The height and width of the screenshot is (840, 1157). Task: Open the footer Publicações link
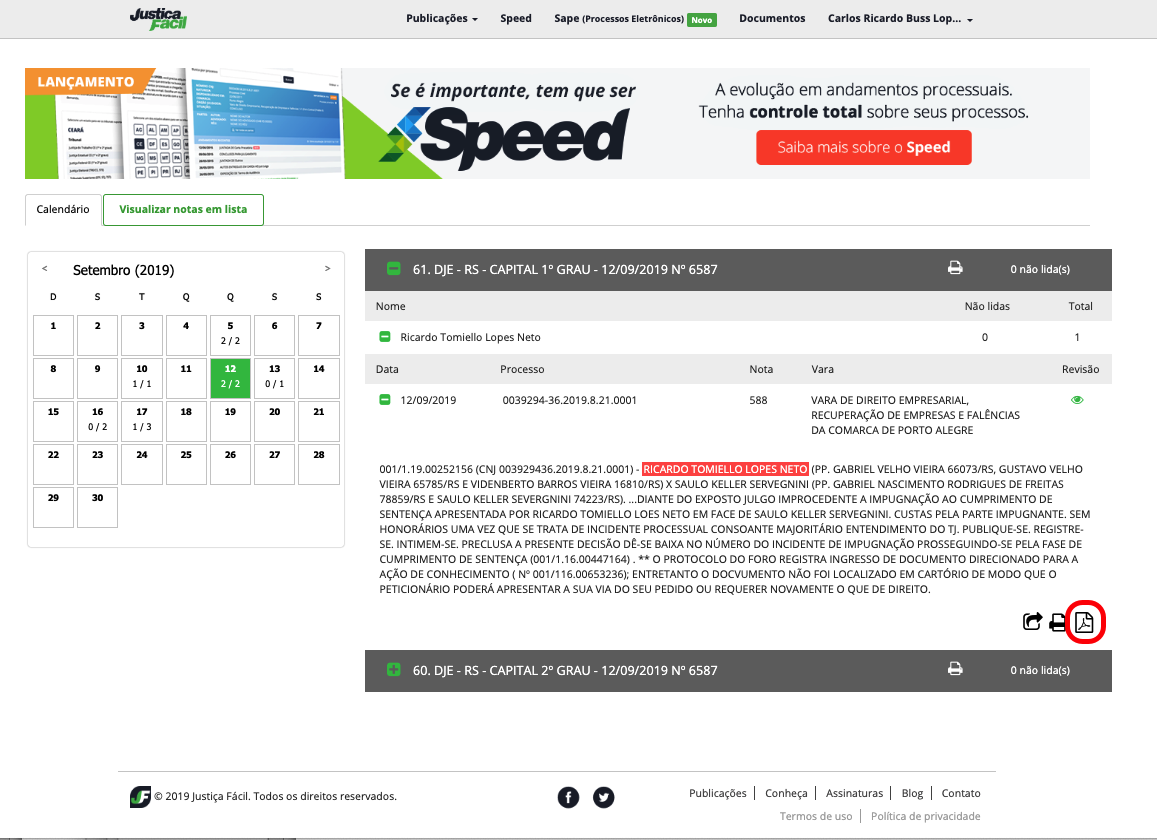click(x=717, y=793)
